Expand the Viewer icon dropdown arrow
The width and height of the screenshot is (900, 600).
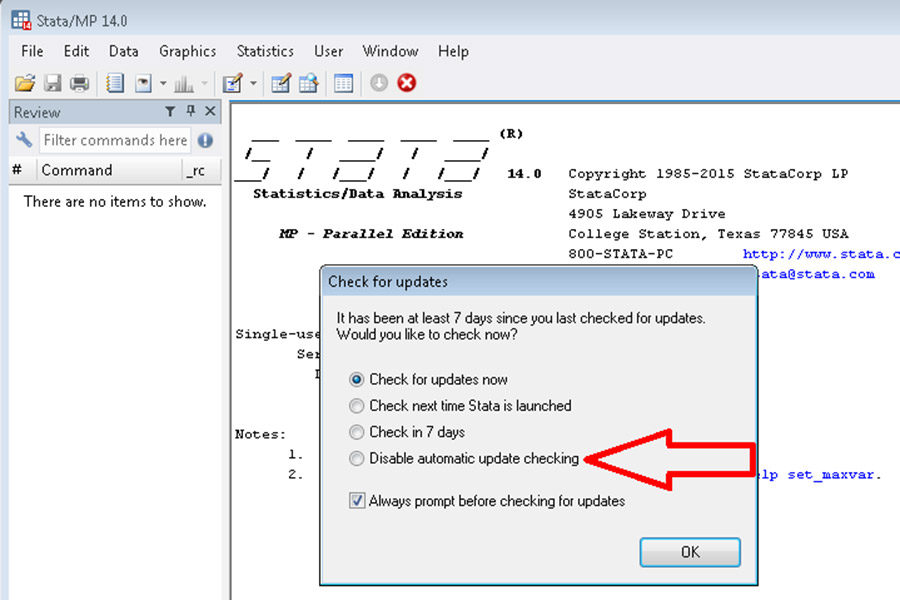point(163,84)
